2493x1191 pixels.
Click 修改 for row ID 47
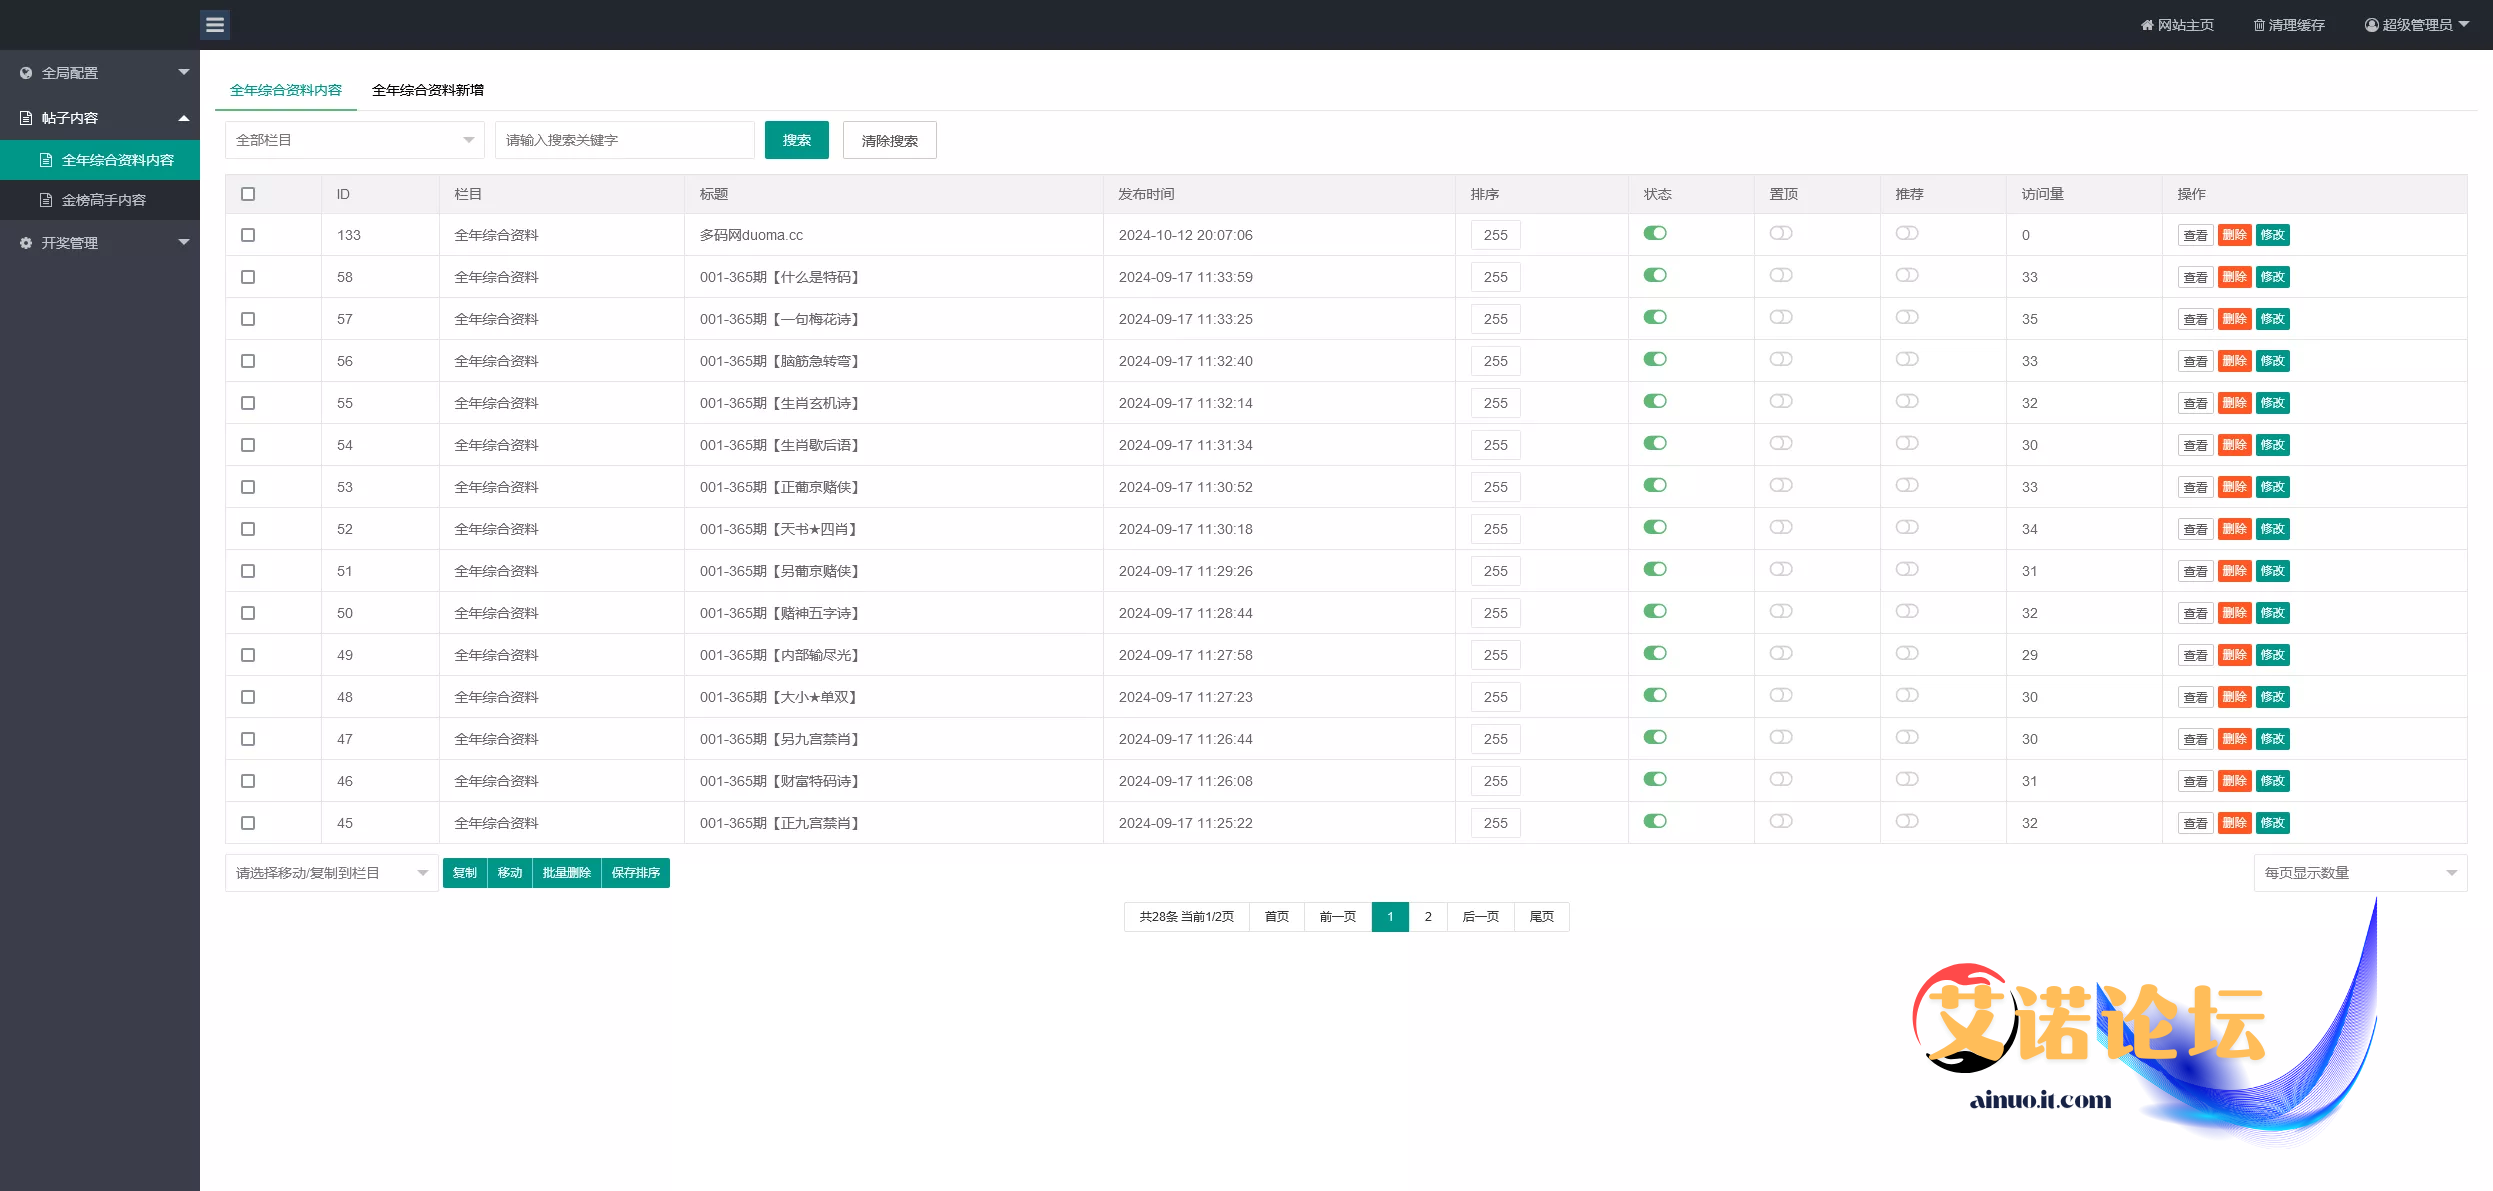[2273, 739]
